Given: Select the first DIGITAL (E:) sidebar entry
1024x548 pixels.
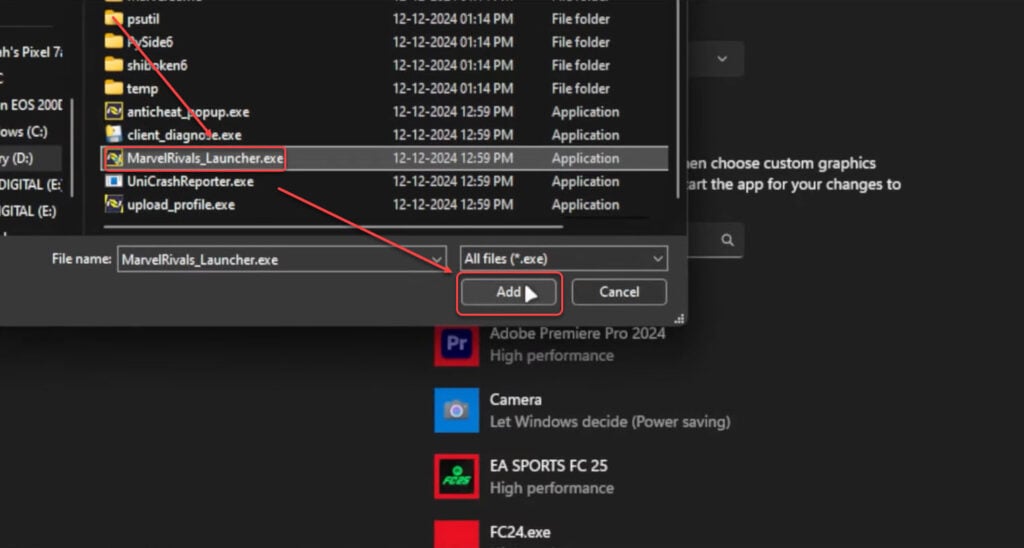Looking at the screenshot, I should tap(31, 184).
